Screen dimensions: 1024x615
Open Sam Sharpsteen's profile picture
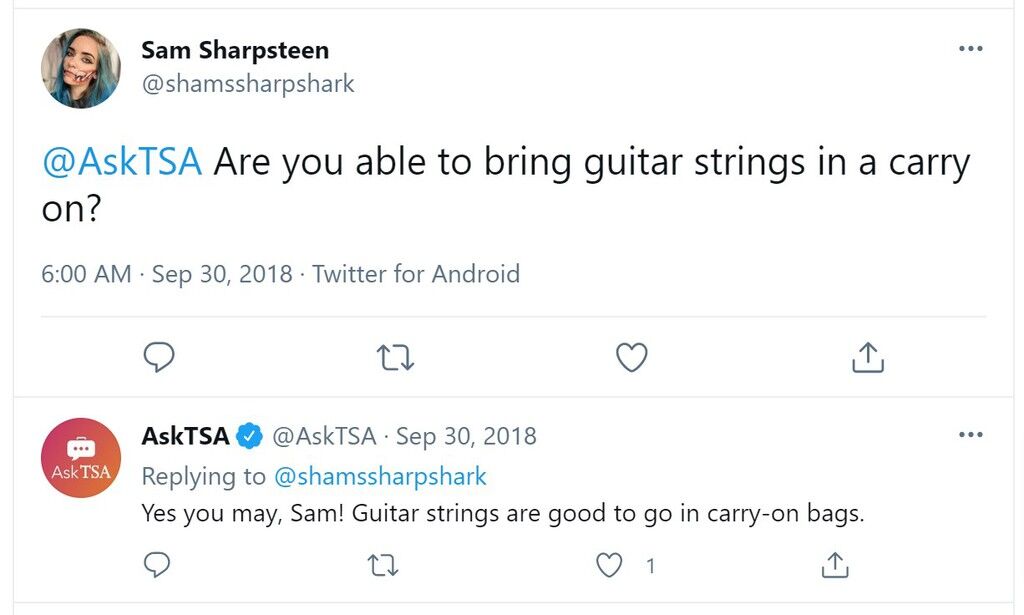81,68
